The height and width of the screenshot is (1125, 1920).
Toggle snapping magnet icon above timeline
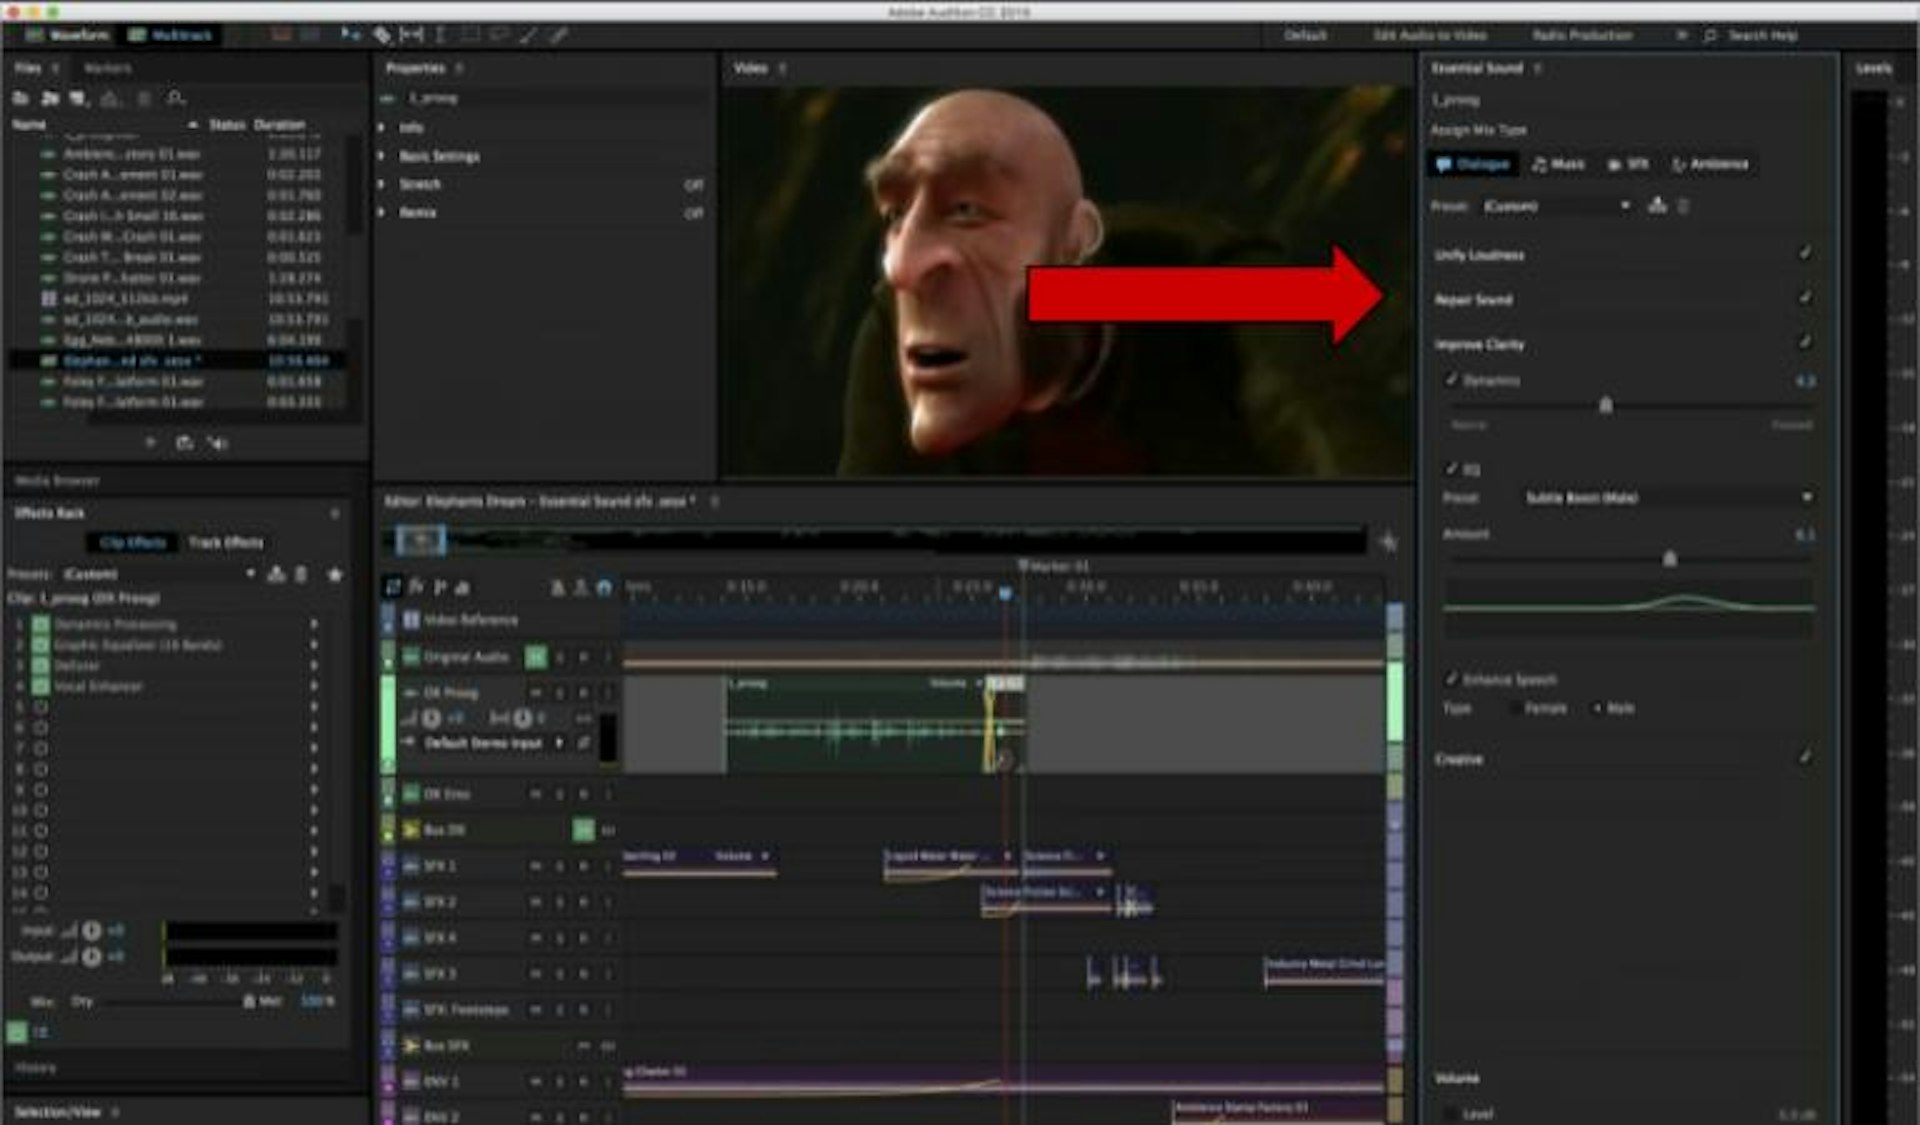(x=604, y=587)
